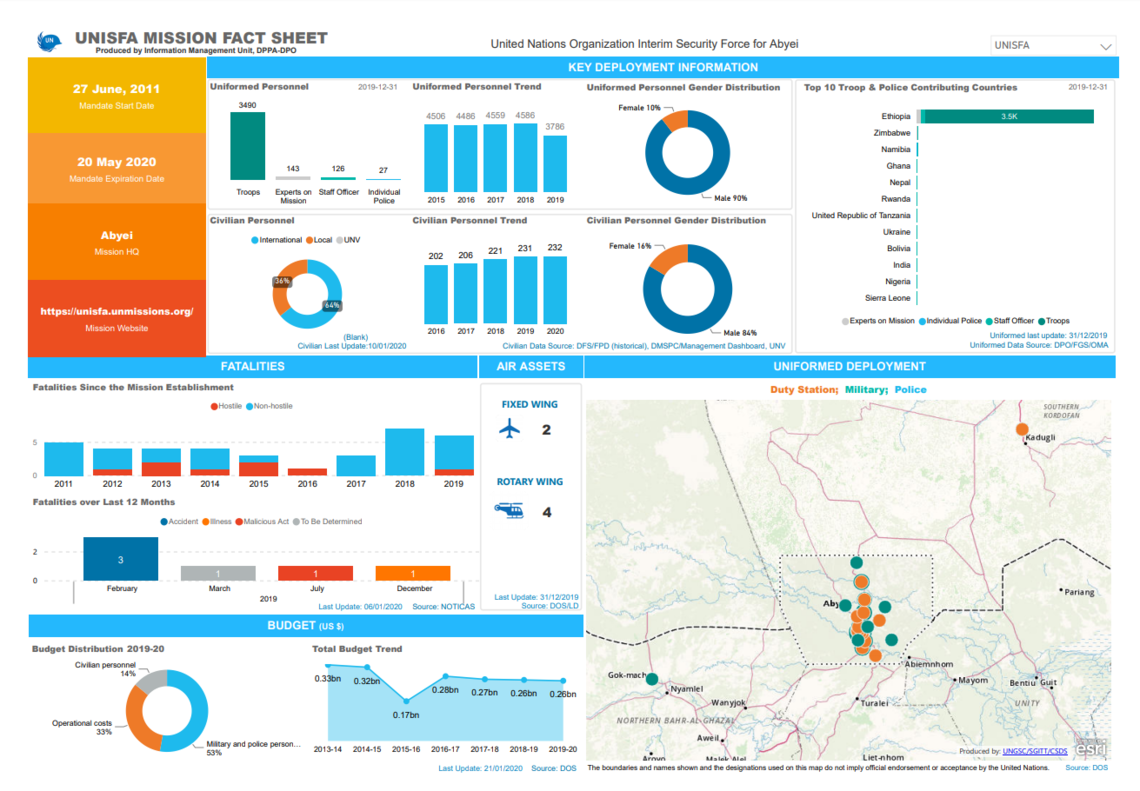Viewport: 1140px width, 791px height.
Task: Click the 20 May 2020 expiration tile
Action: tap(116, 169)
